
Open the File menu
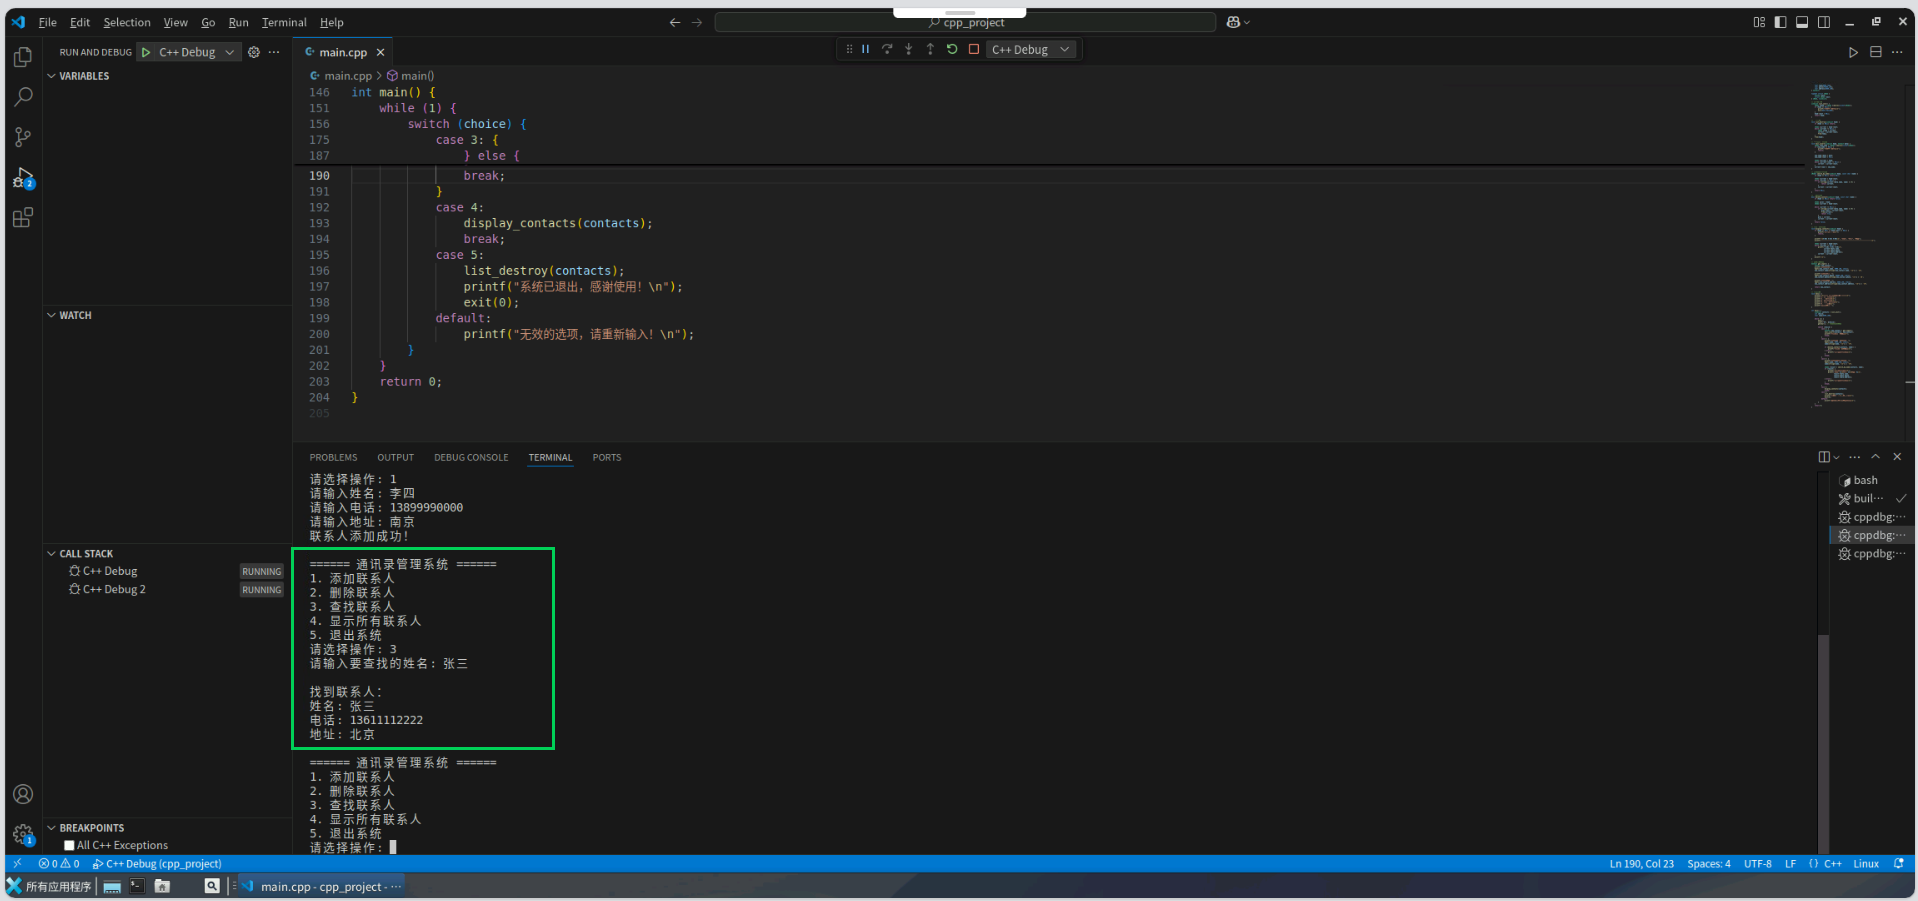pos(47,22)
